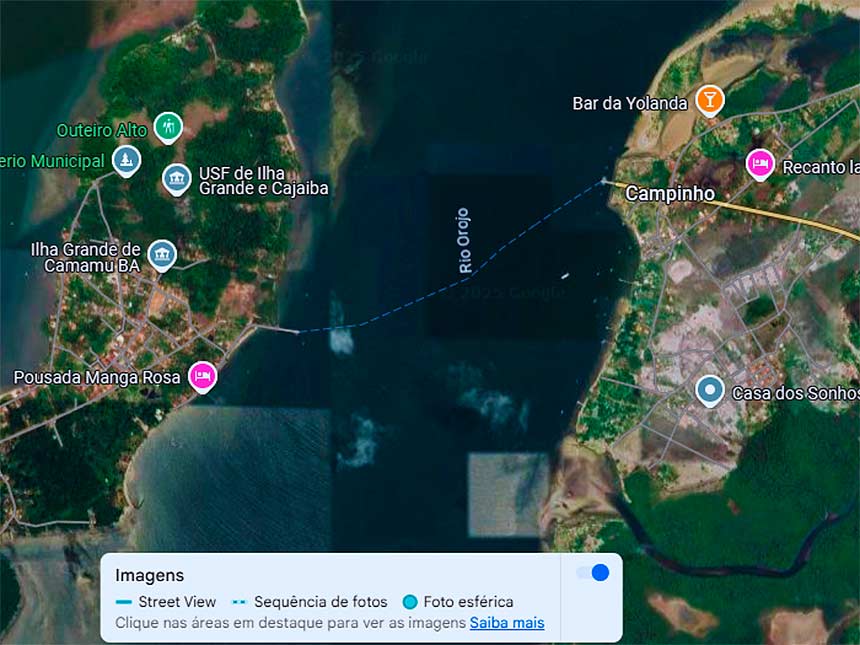This screenshot has height=645, width=860.
Task: Open the Saiba mais link
Action: coord(507,623)
